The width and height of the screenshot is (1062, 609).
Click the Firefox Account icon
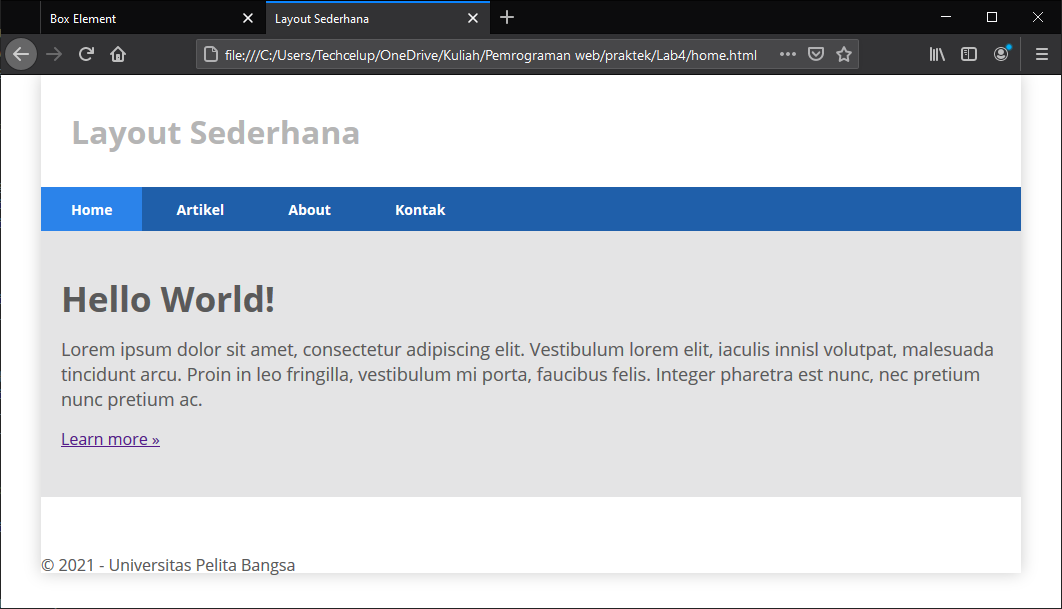[x=1001, y=54]
